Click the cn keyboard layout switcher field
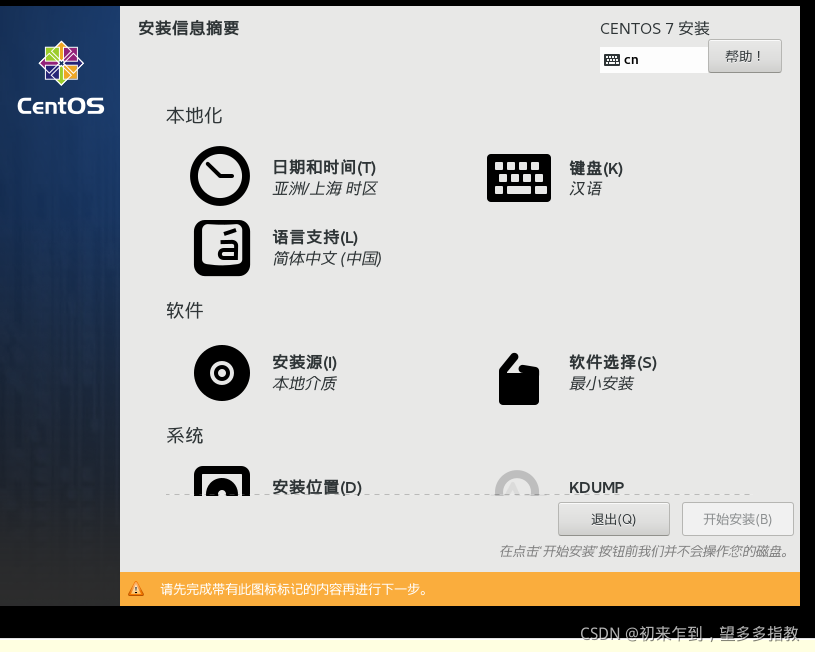The image size is (815, 652). point(654,60)
